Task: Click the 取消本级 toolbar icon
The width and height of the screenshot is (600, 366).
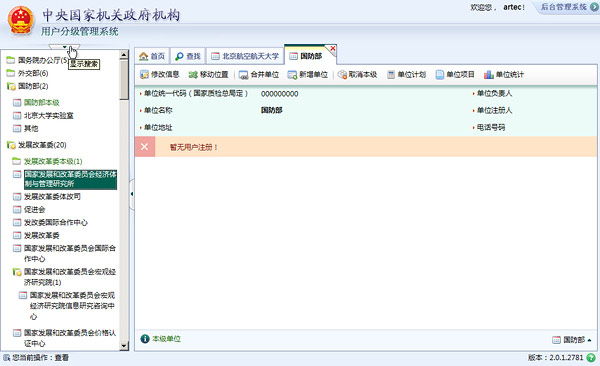Action: [x=342, y=75]
